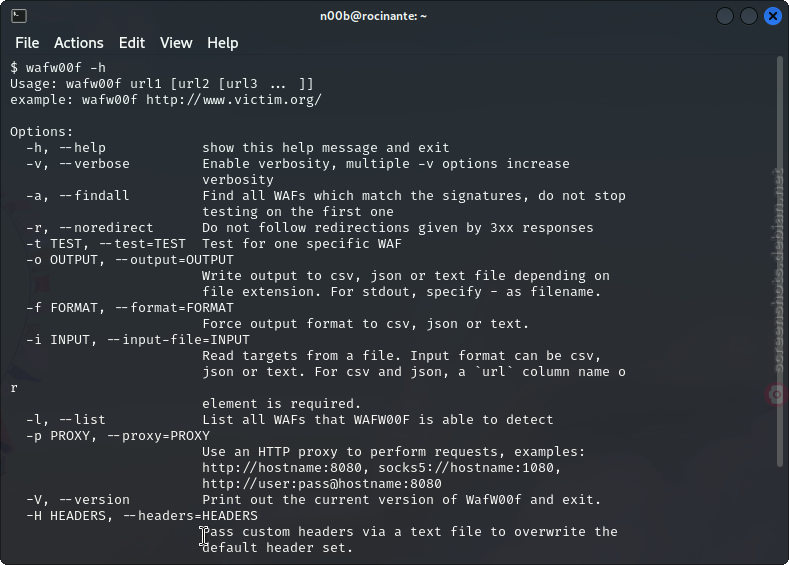Viewport: 789px width, 565px height.
Task: Minimize the terminal window
Action: (x=725, y=16)
